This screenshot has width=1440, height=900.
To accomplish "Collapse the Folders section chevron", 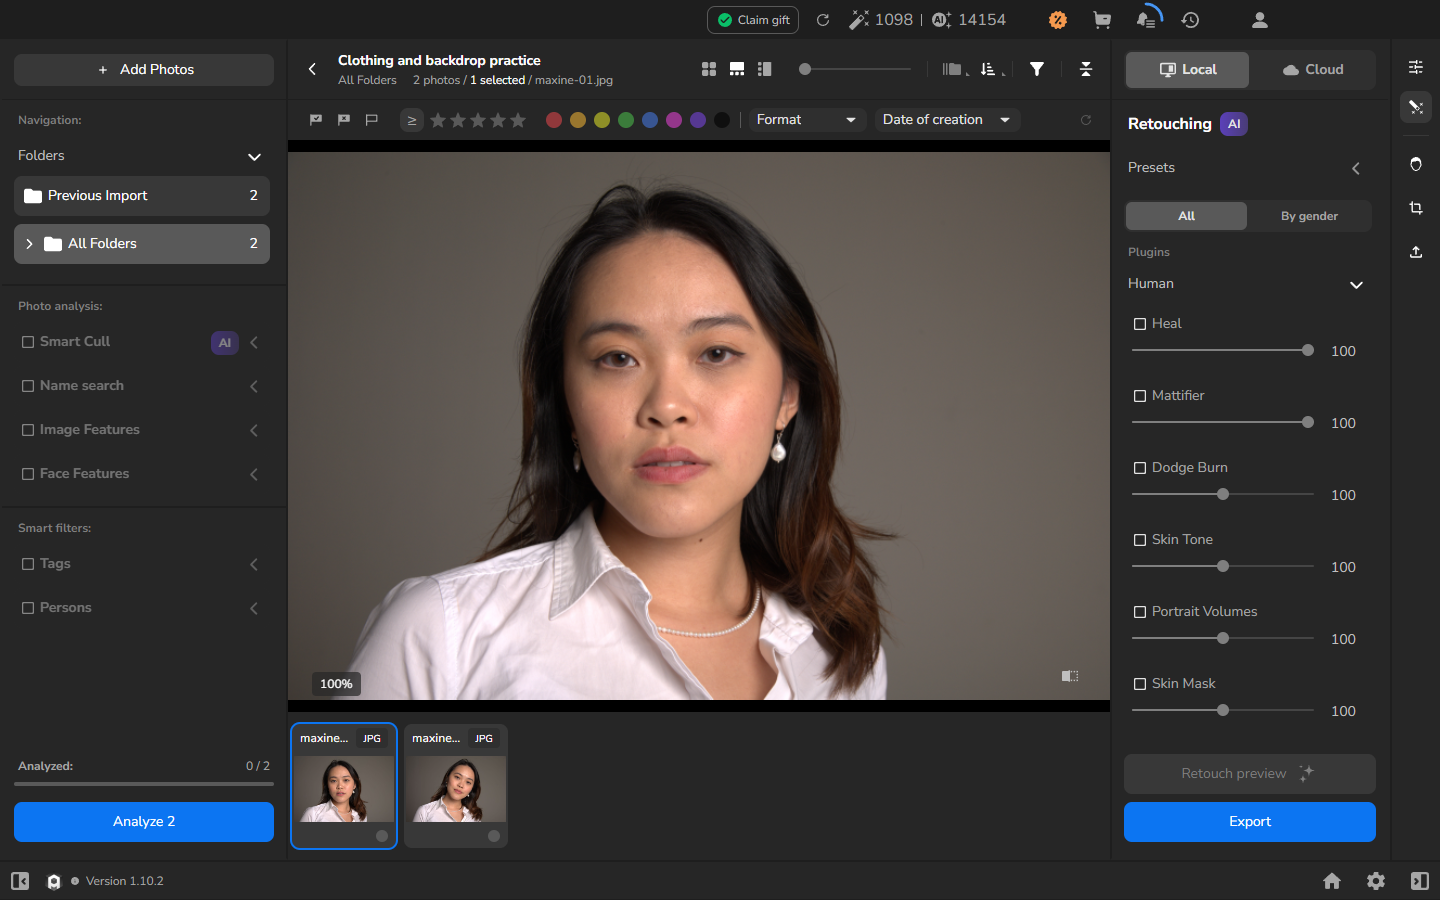I will point(254,157).
